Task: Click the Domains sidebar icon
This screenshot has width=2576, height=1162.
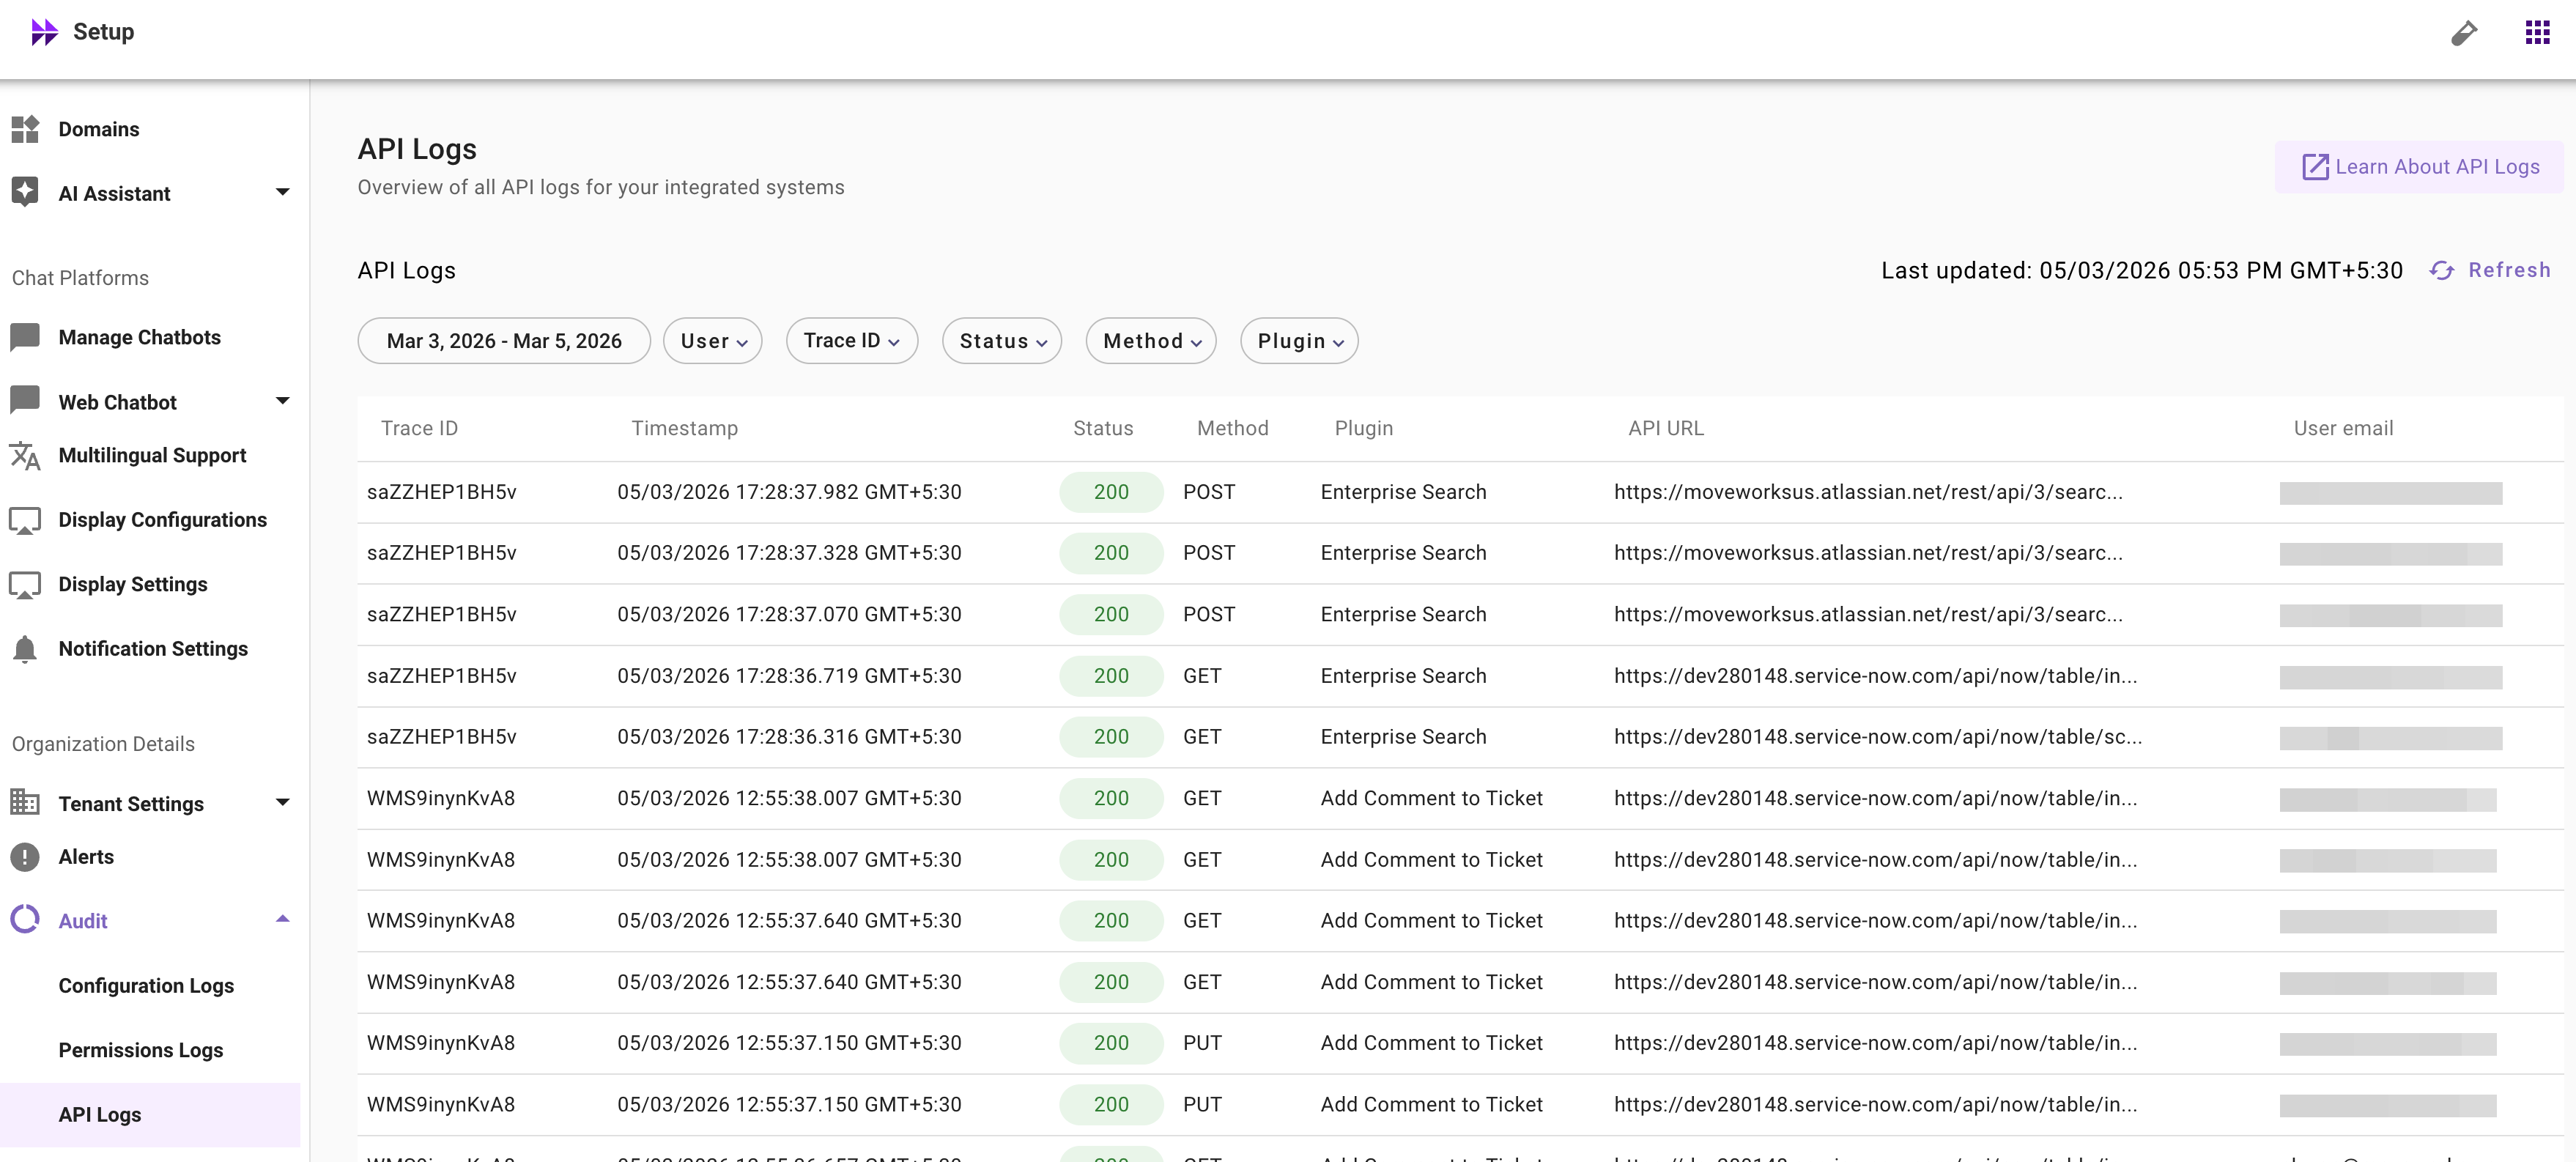Action: click(25, 129)
